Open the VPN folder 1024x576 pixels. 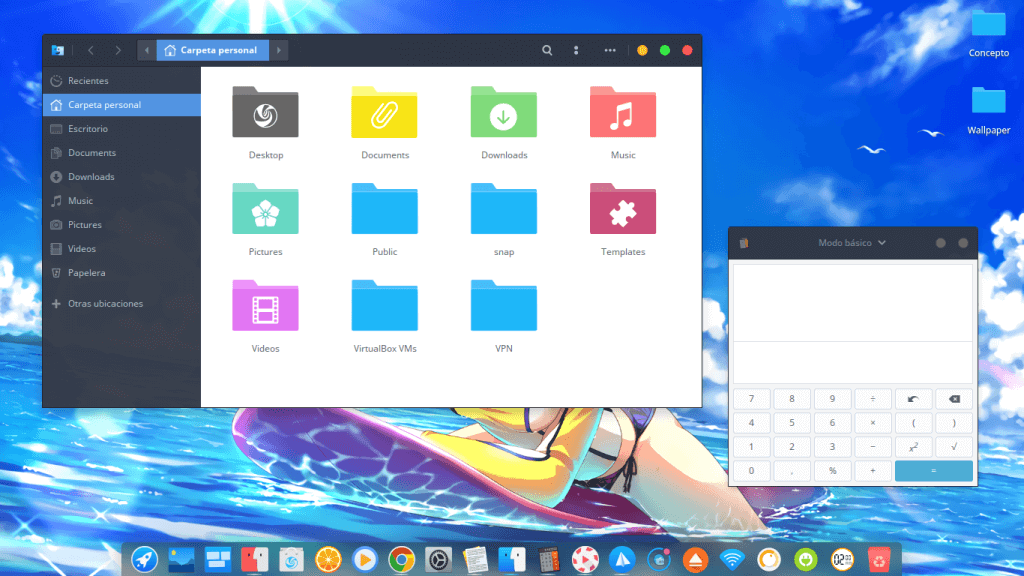tap(504, 306)
